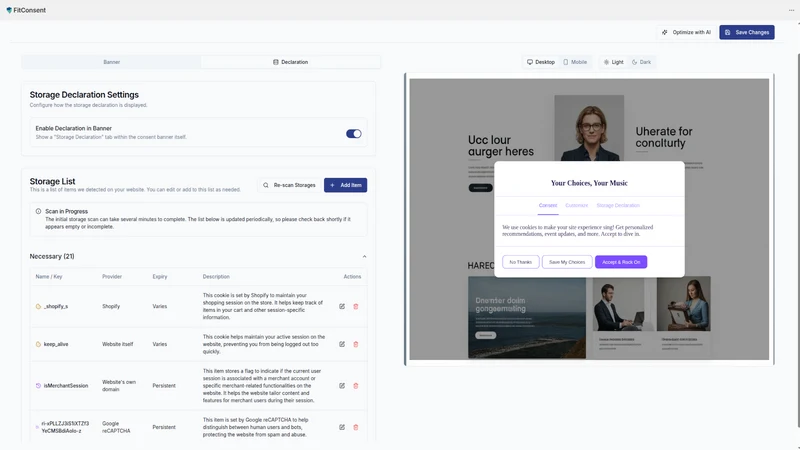Add a new storage item
Image resolution: width=800 pixels, height=450 pixels.
click(x=345, y=185)
